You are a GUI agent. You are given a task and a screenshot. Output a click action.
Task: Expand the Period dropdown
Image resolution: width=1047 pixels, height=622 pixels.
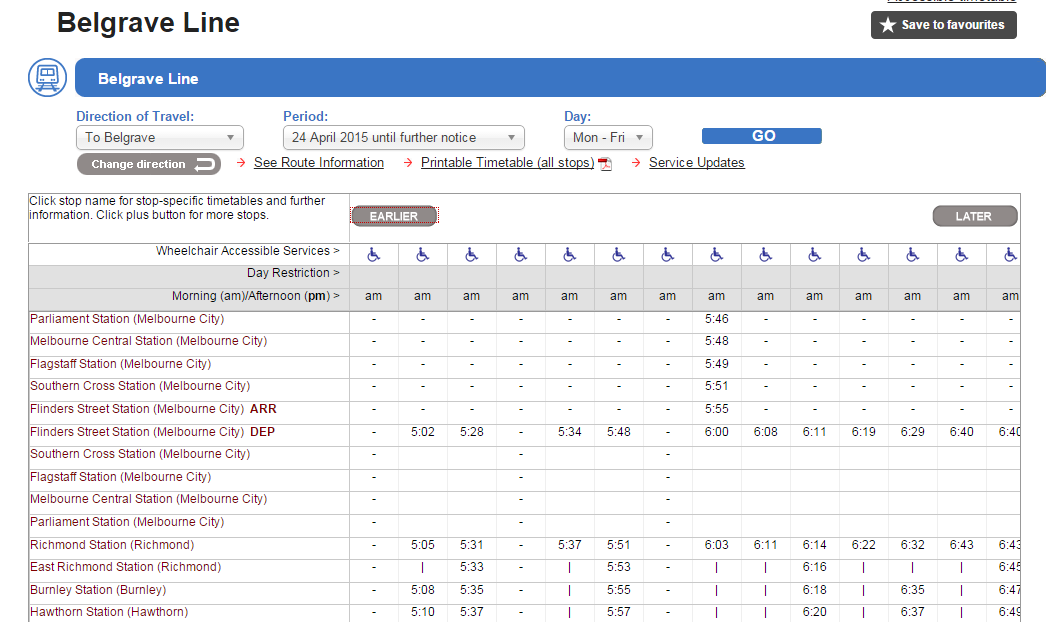tap(403, 138)
